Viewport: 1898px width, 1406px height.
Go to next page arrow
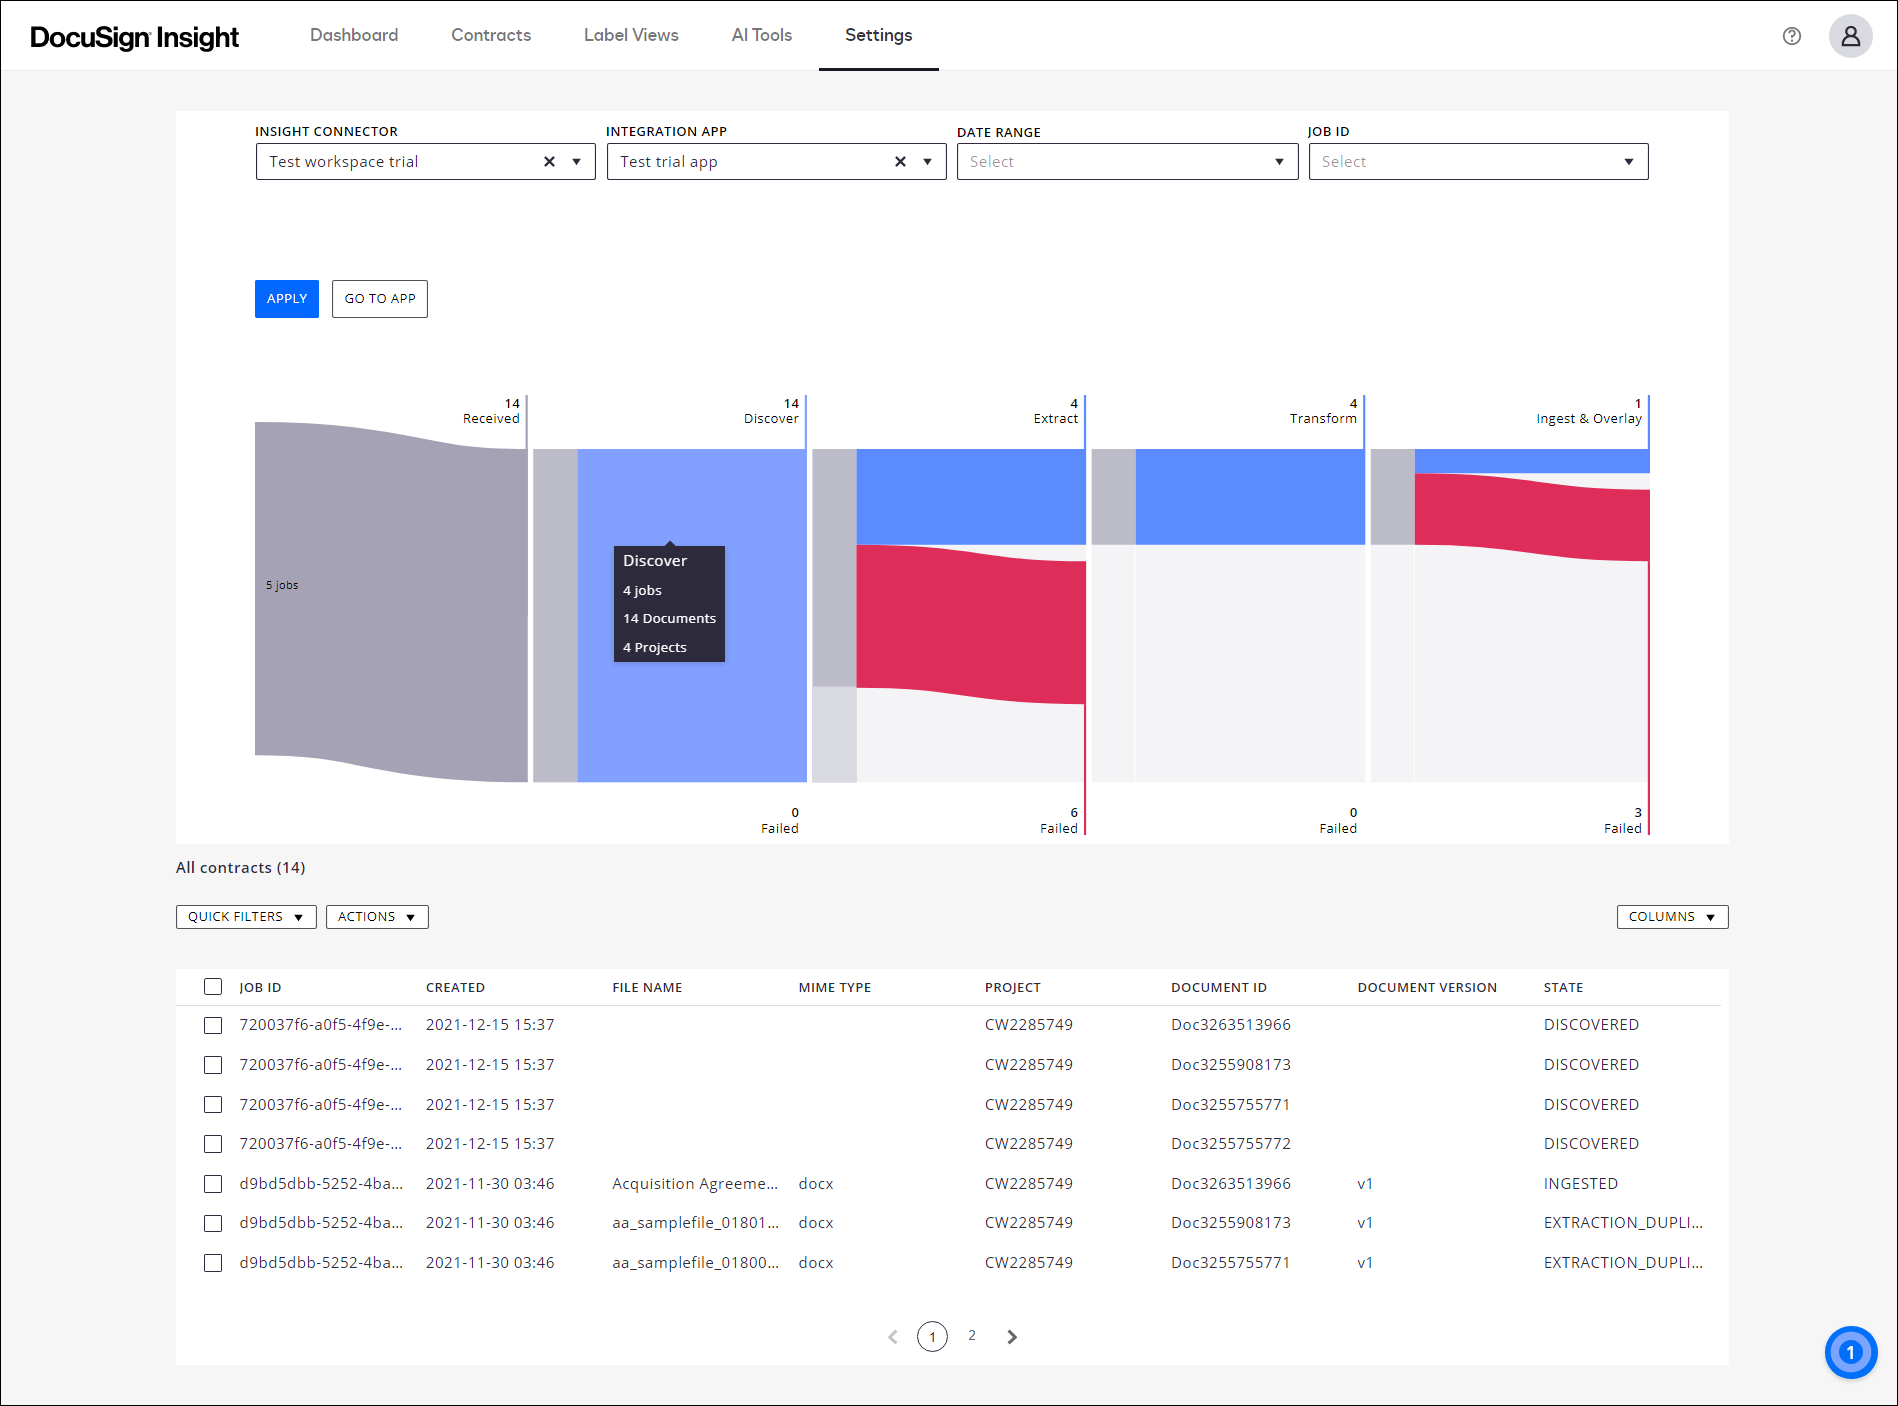tap(1012, 1337)
